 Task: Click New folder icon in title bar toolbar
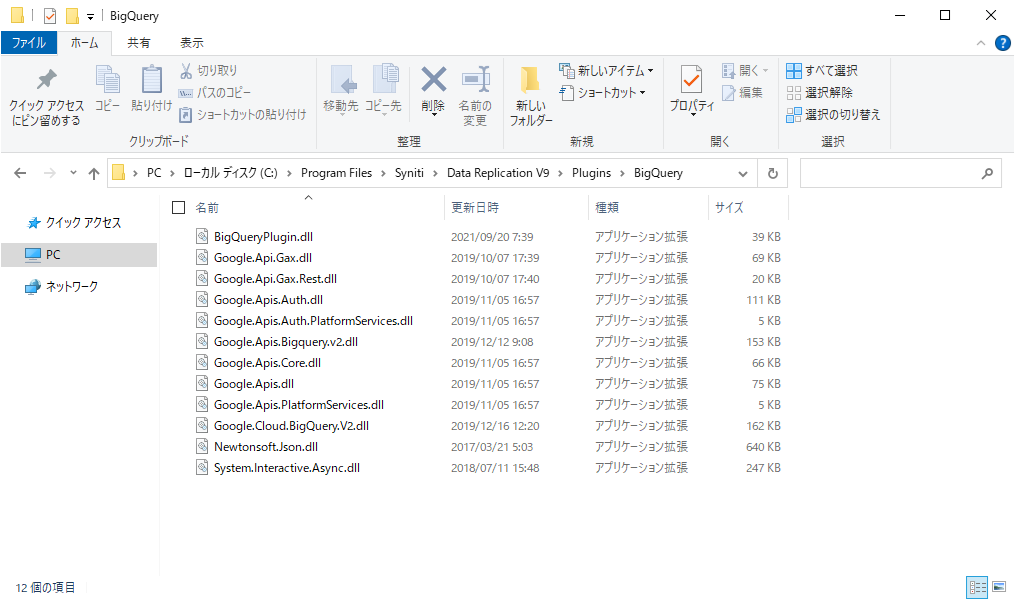pyautogui.click(x=72, y=16)
